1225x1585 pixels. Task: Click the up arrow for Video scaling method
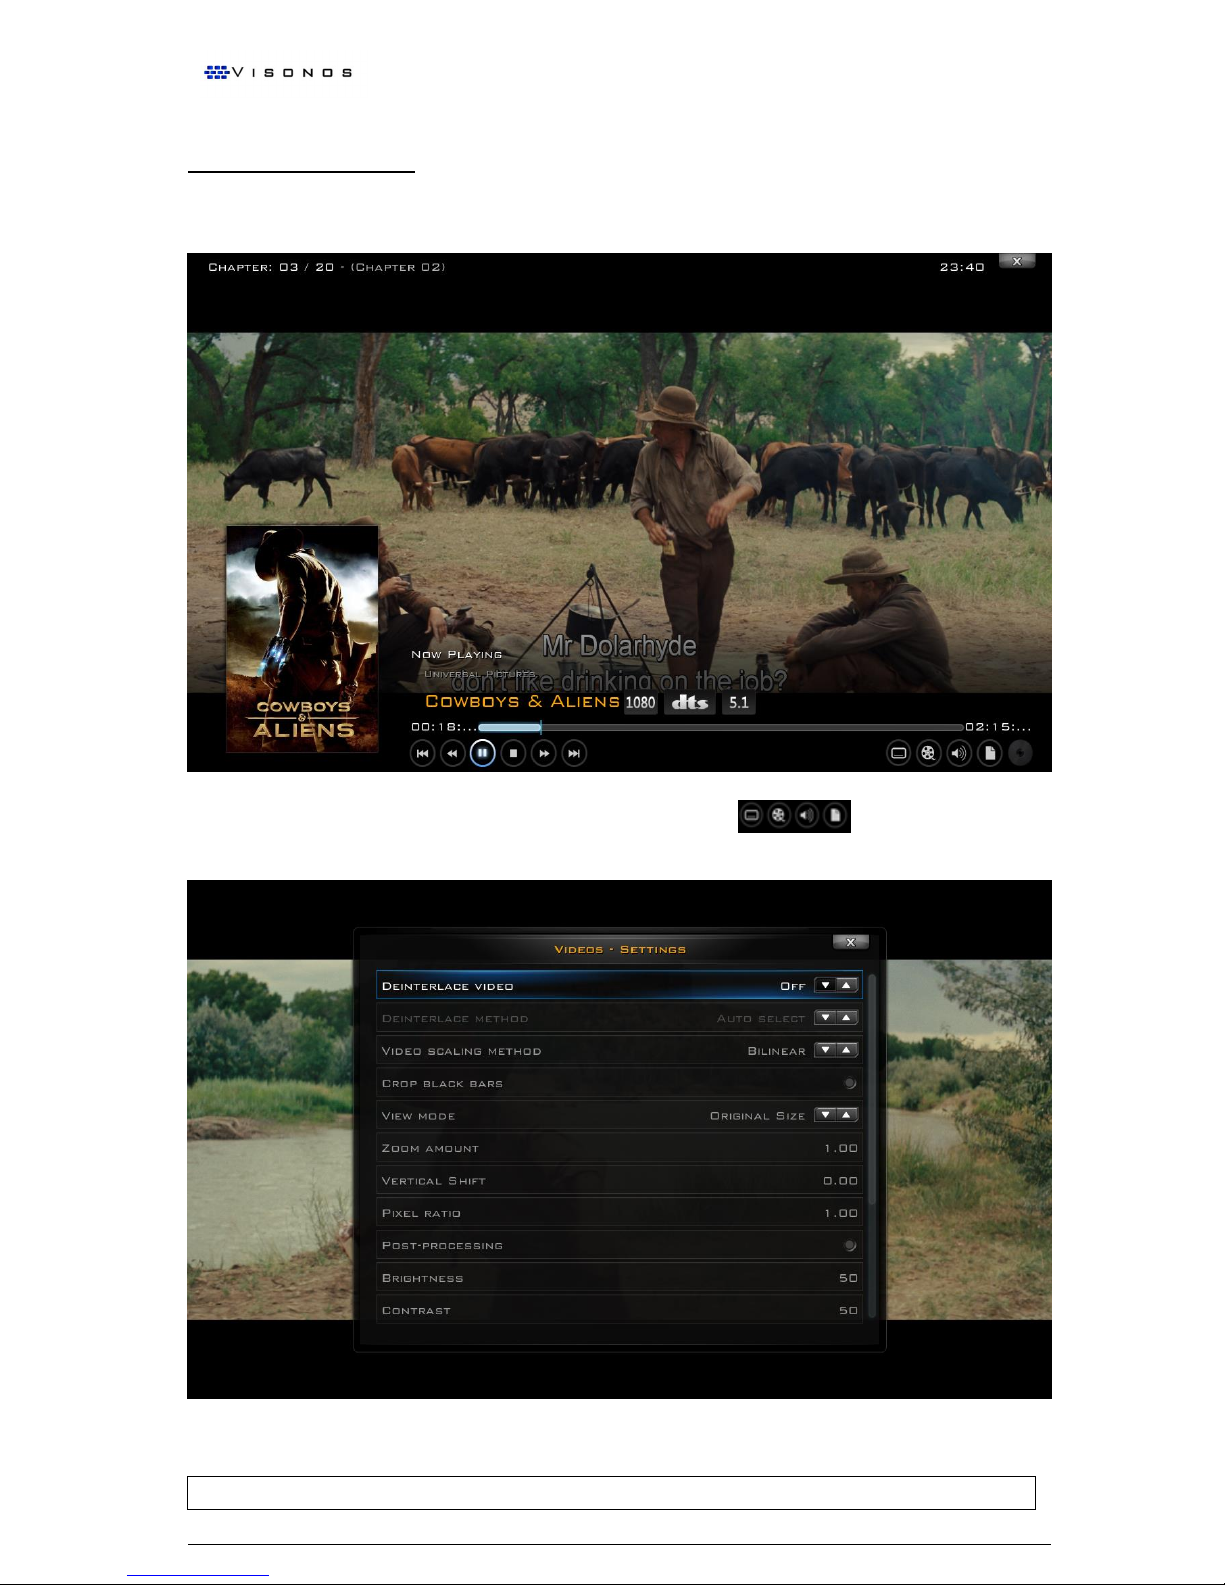click(847, 1050)
